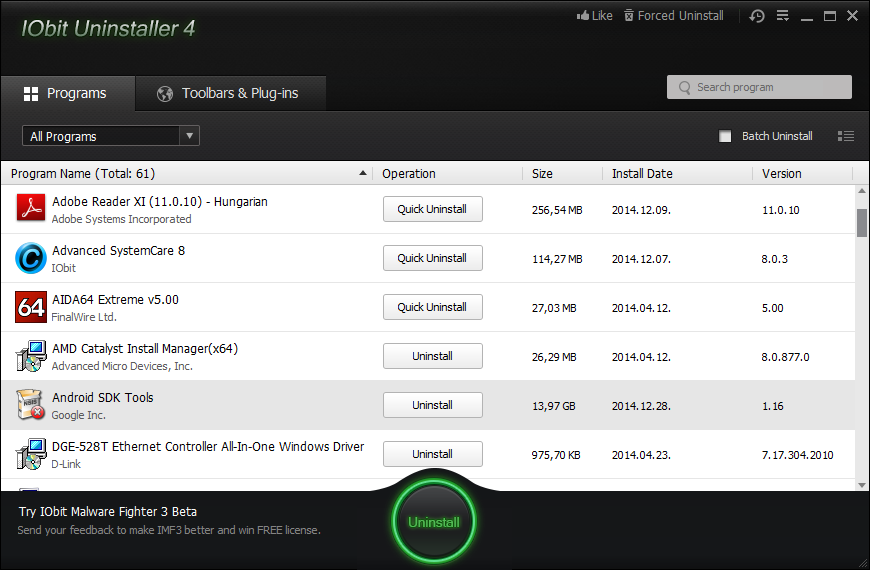
Task: Click the scrollbar up arrow
Action: [x=862, y=191]
